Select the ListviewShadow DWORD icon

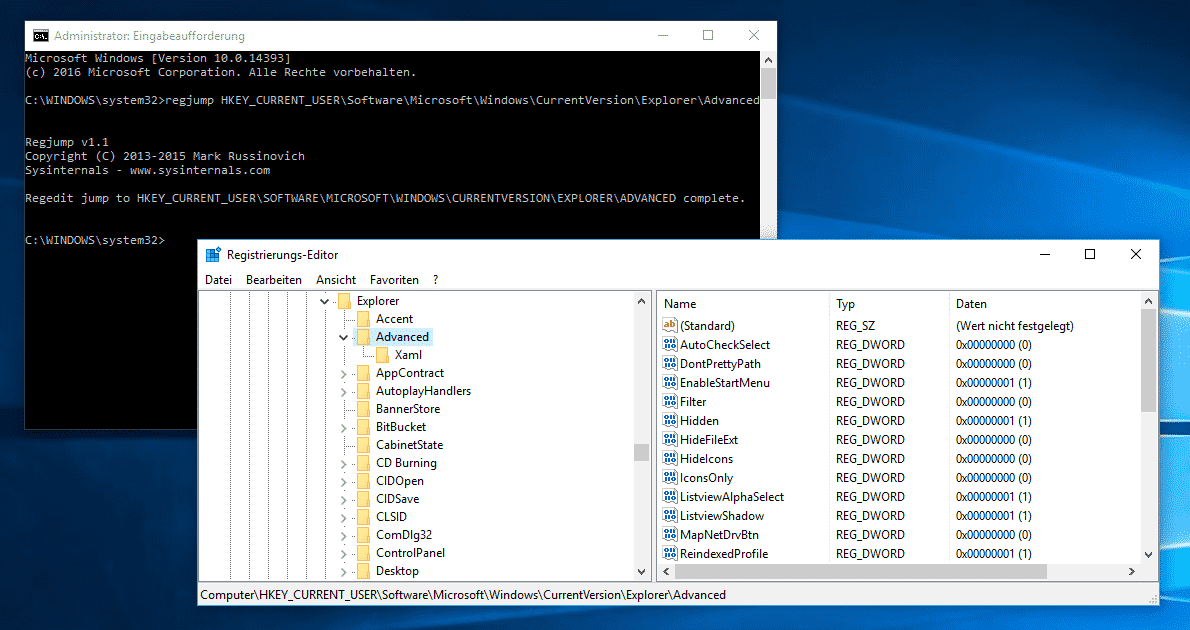pyautogui.click(x=669, y=515)
